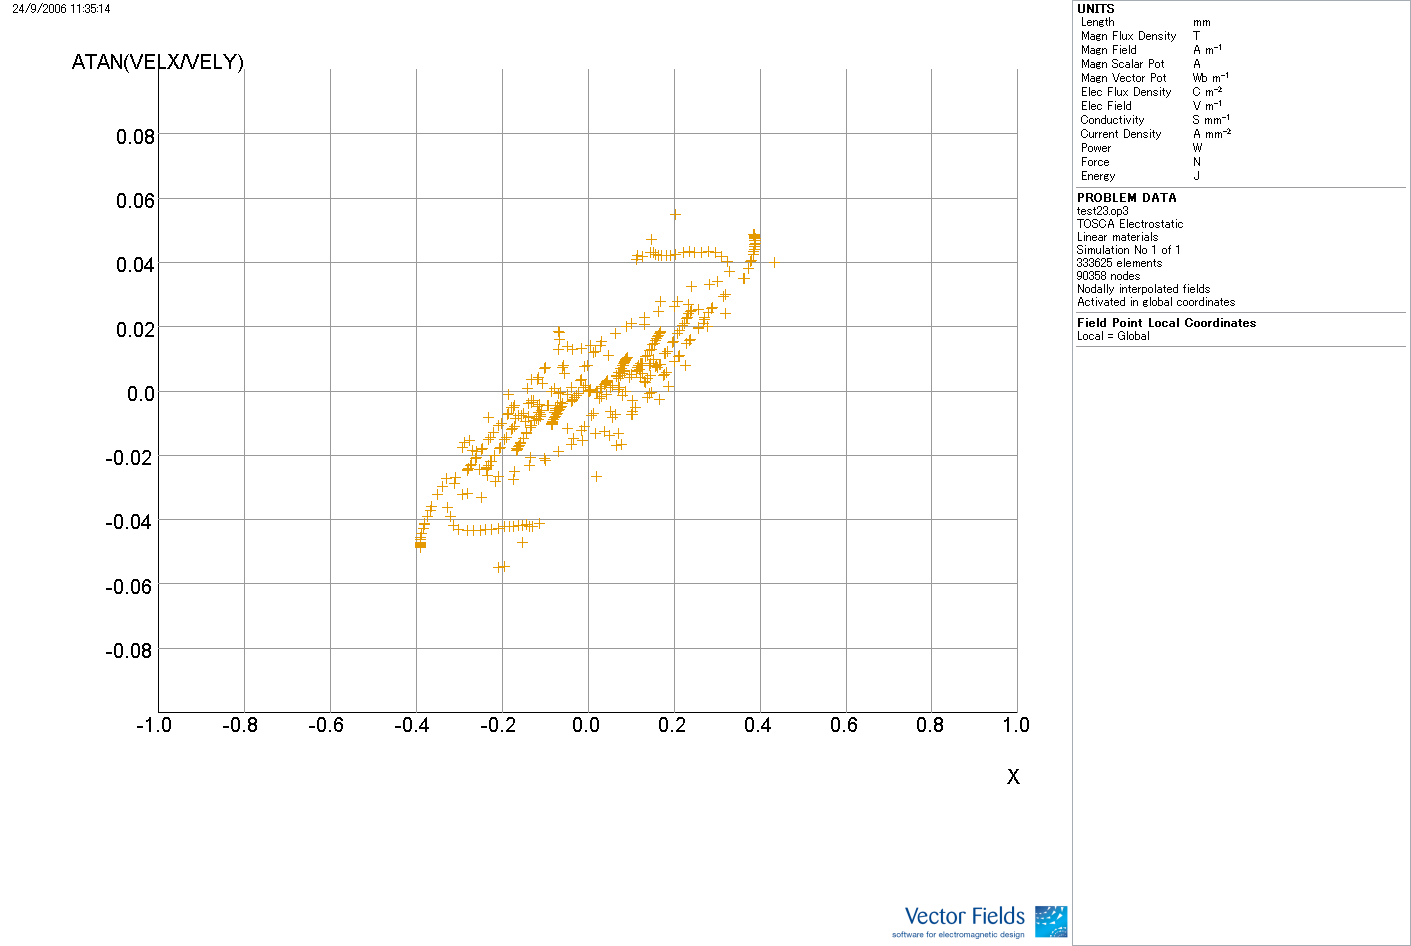Click the 333625 elements line
Image resolution: width=1411 pixels, height=946 pixels.
(1119, 263)
